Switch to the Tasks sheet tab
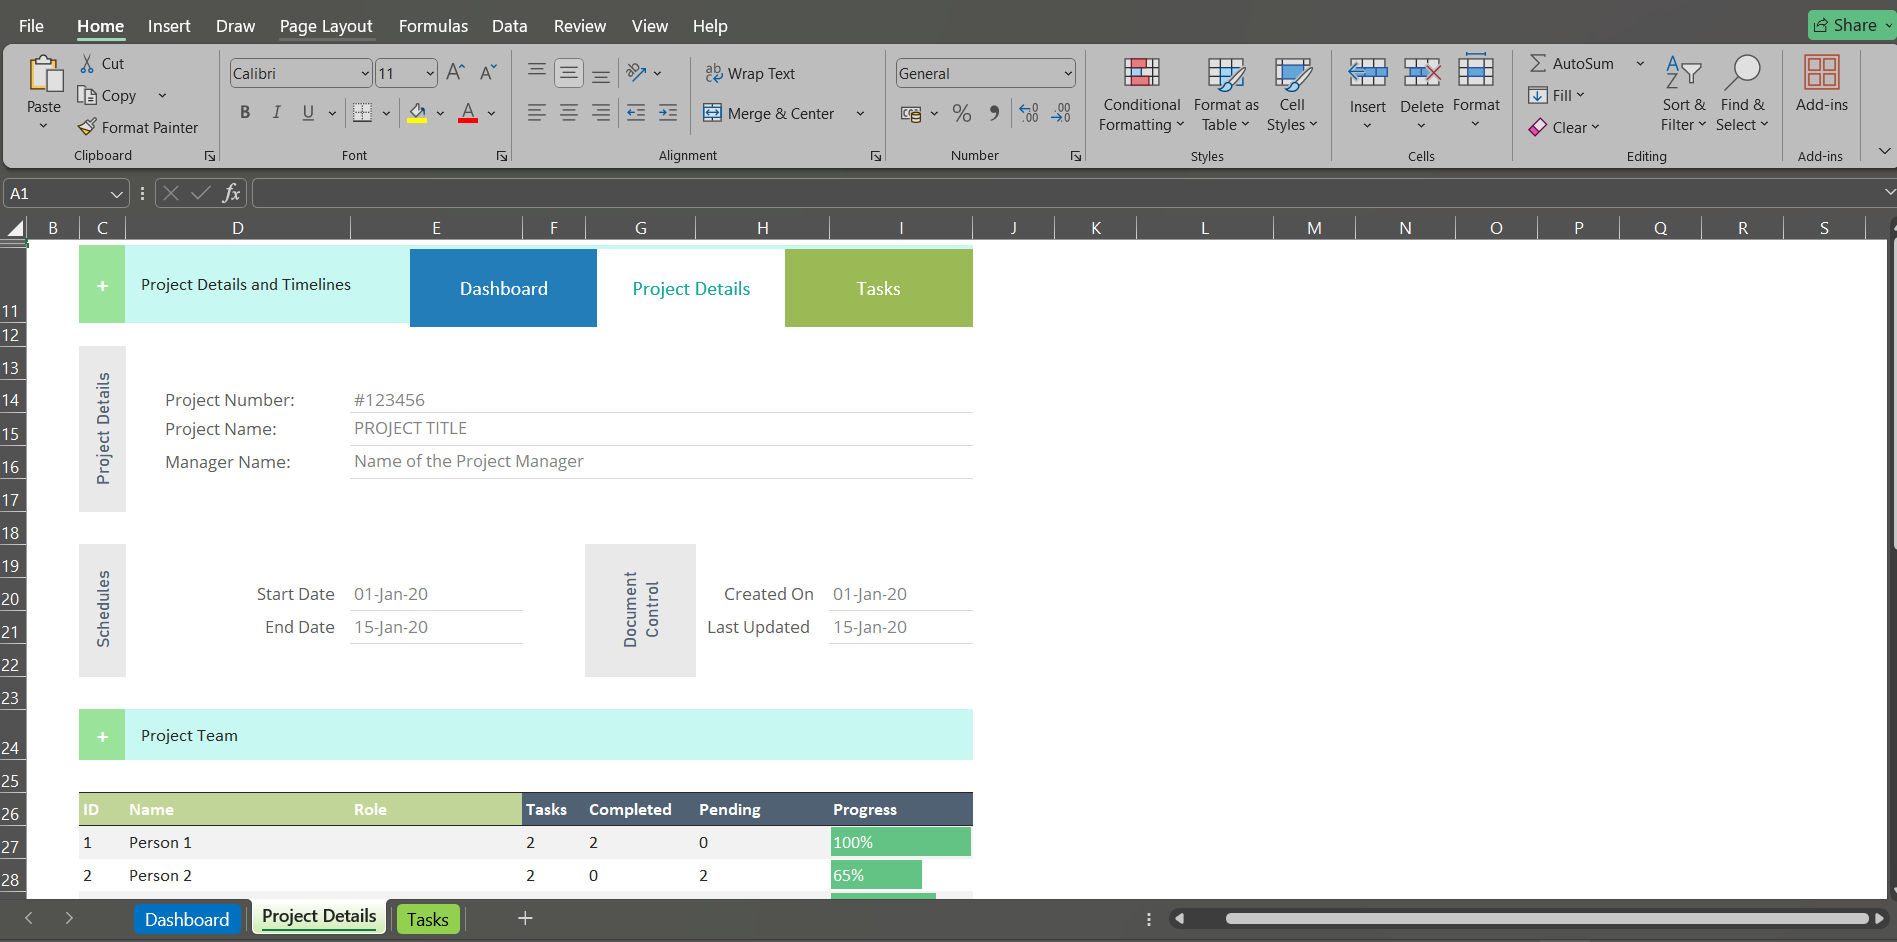Viewport: 1897px width, 942px height. [427, 918]
